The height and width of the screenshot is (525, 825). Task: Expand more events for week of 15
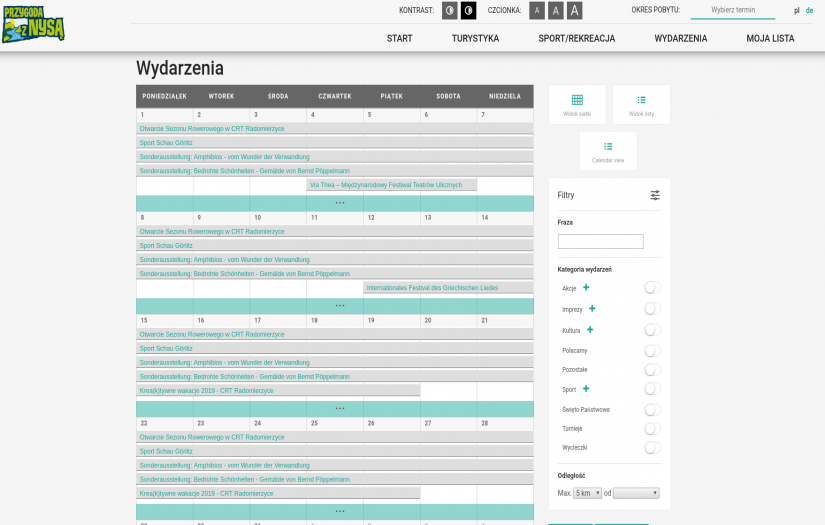point(335,409)
